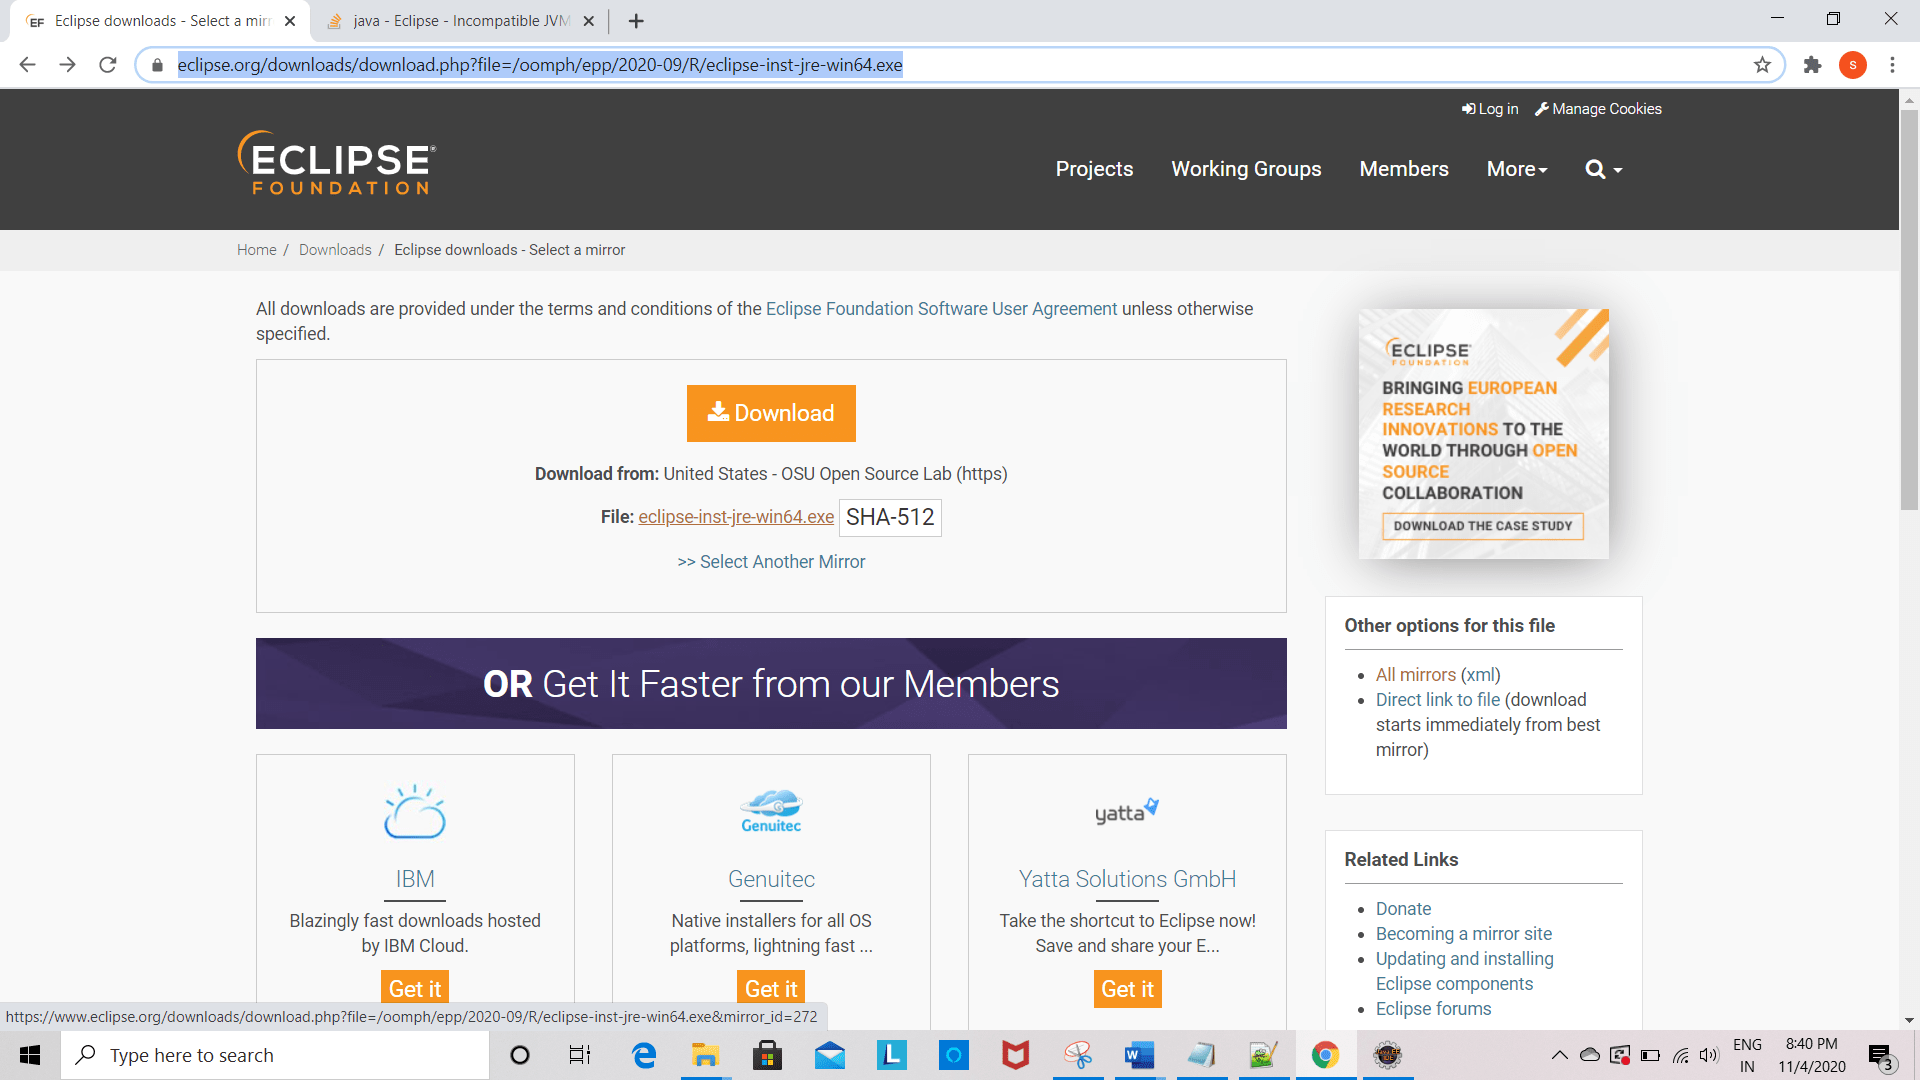Bookmark this page with the star icon
Screen dimensions: 1920x1080
tap(1763, 64)
